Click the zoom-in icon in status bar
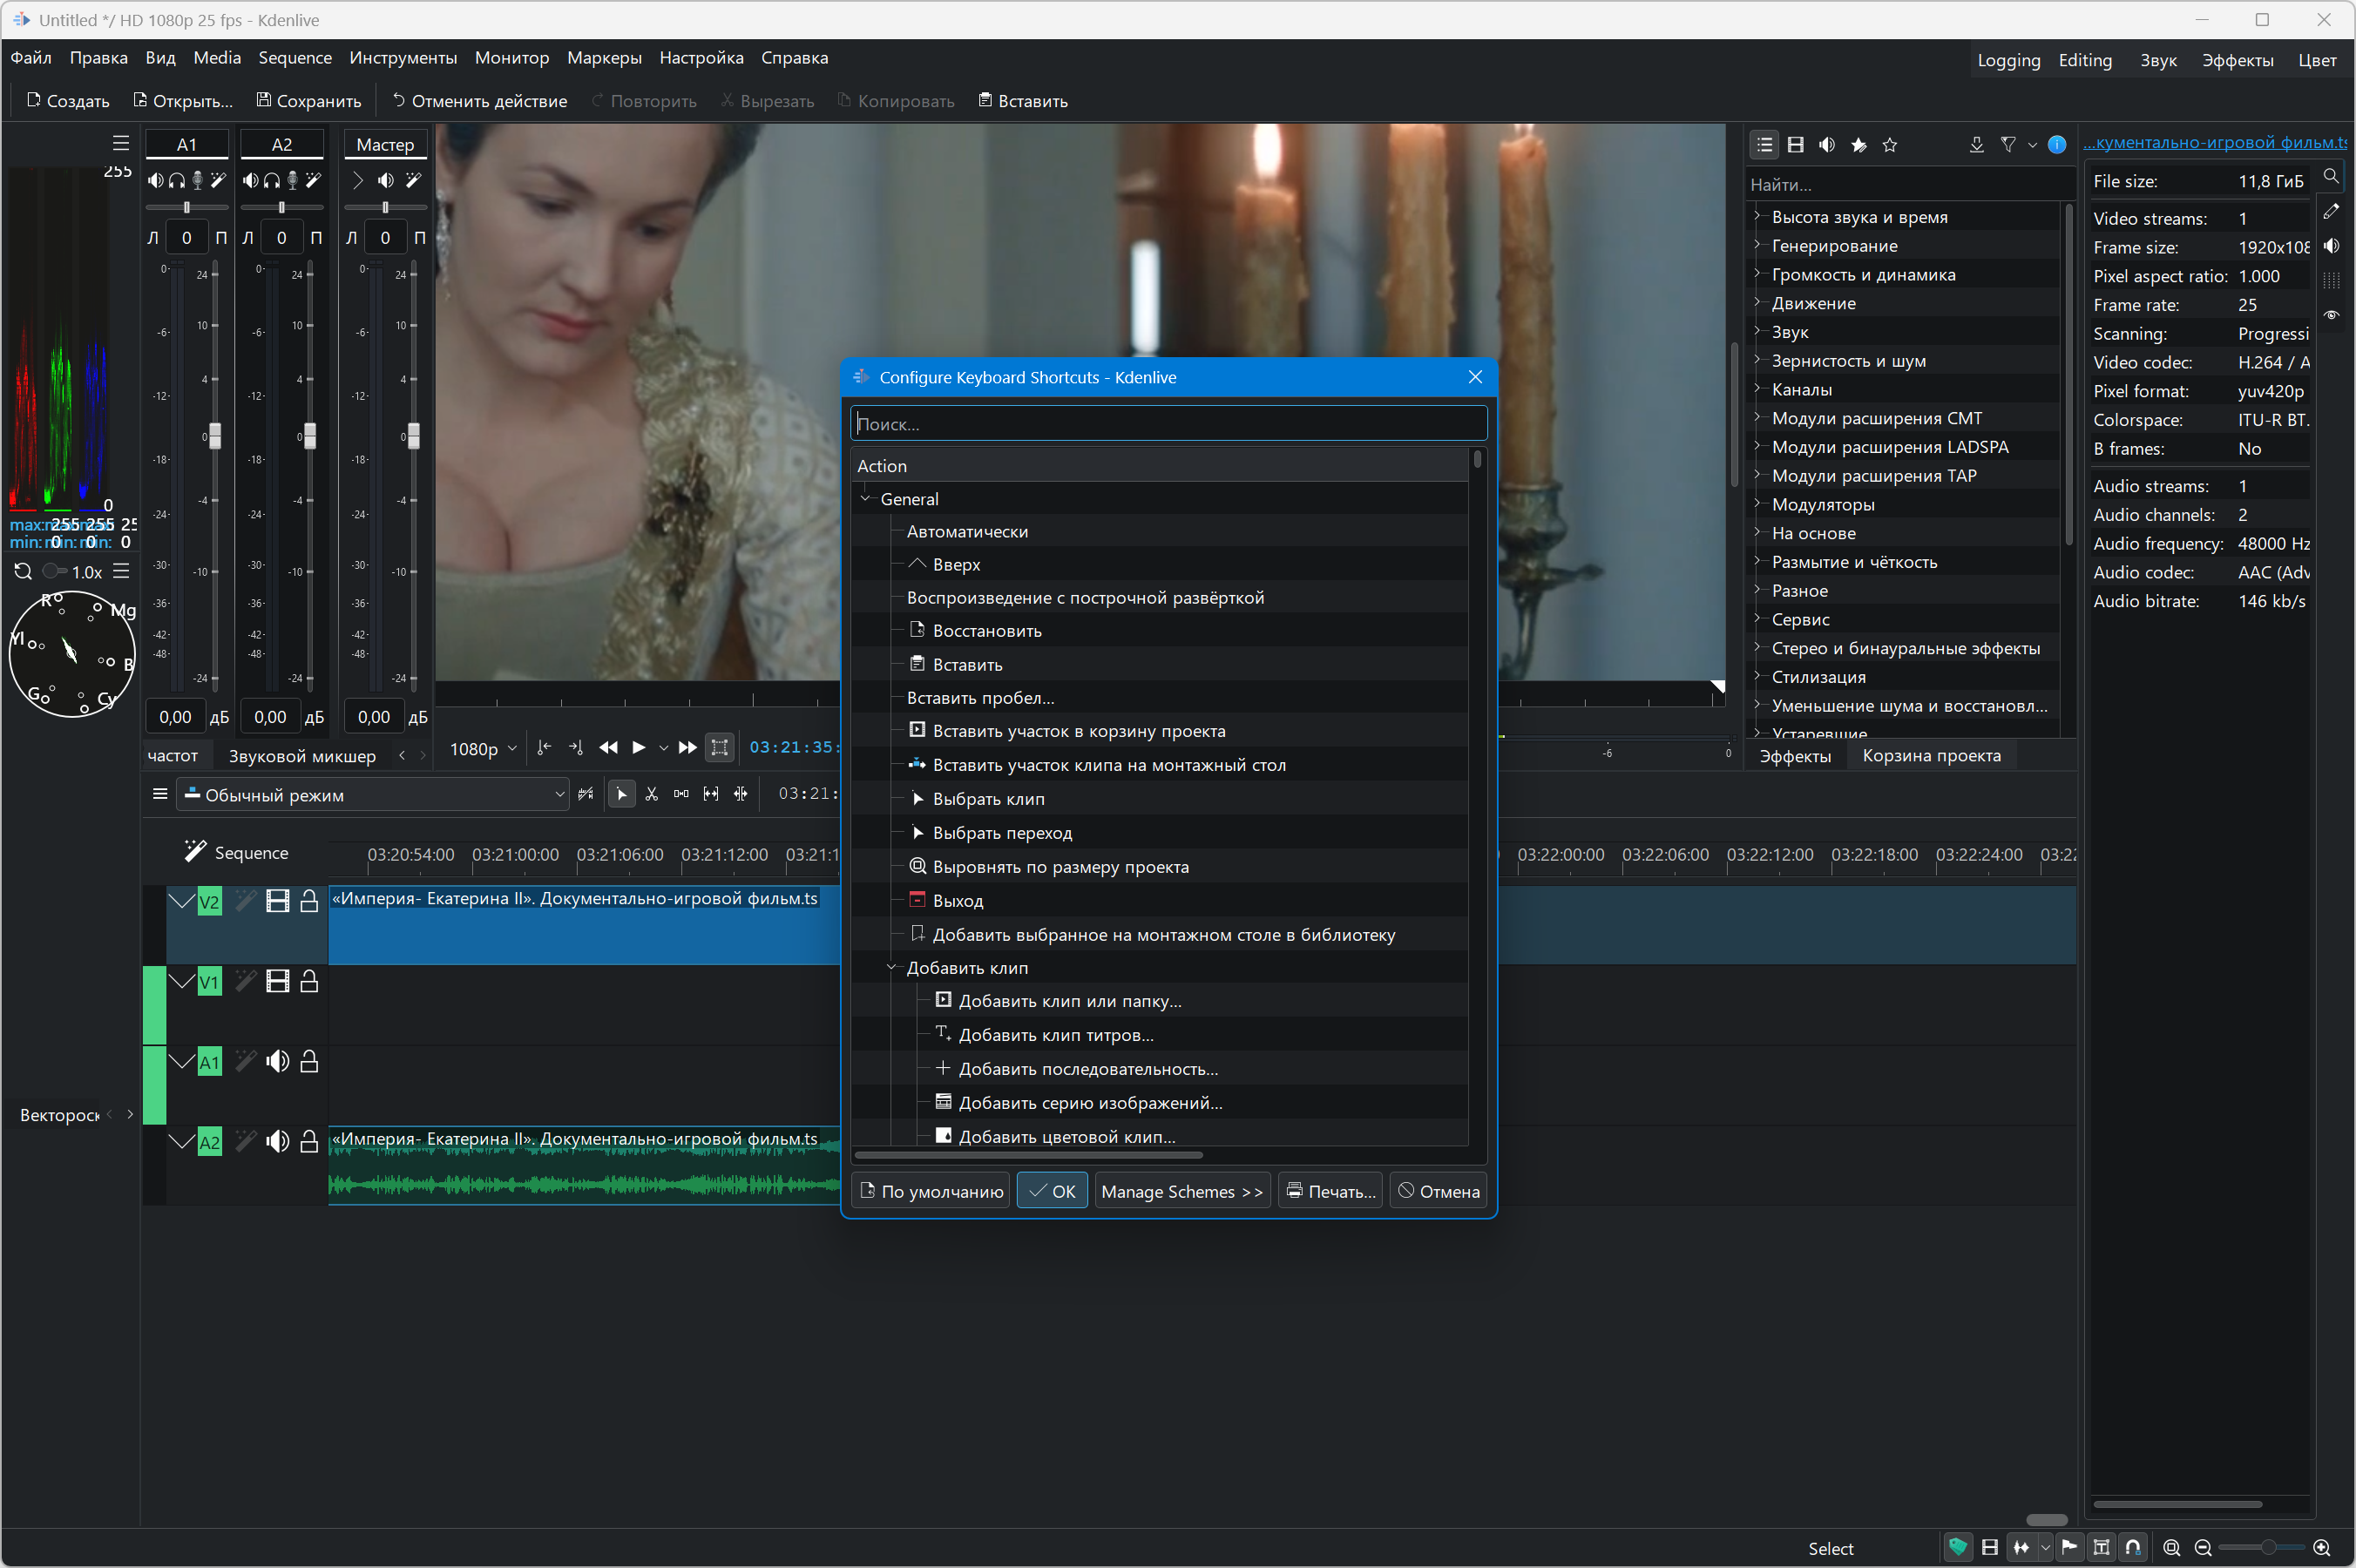2356x1568 pixels. pos(2321,1548)
